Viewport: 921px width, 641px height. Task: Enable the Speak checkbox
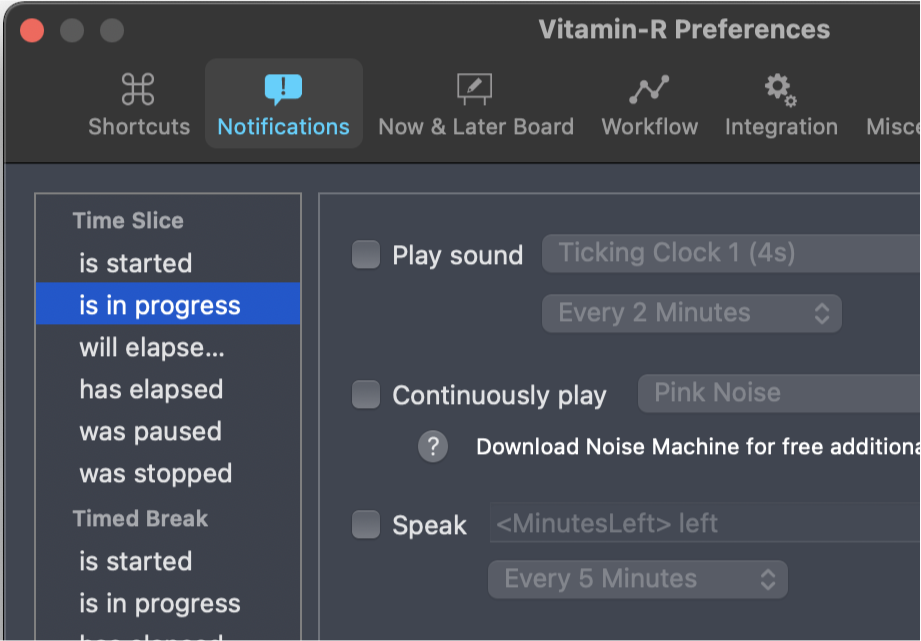pos(366,524)
